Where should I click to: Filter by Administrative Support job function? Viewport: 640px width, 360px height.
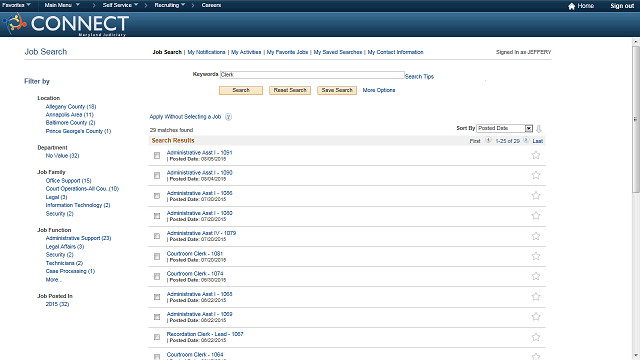click(78, 238)
